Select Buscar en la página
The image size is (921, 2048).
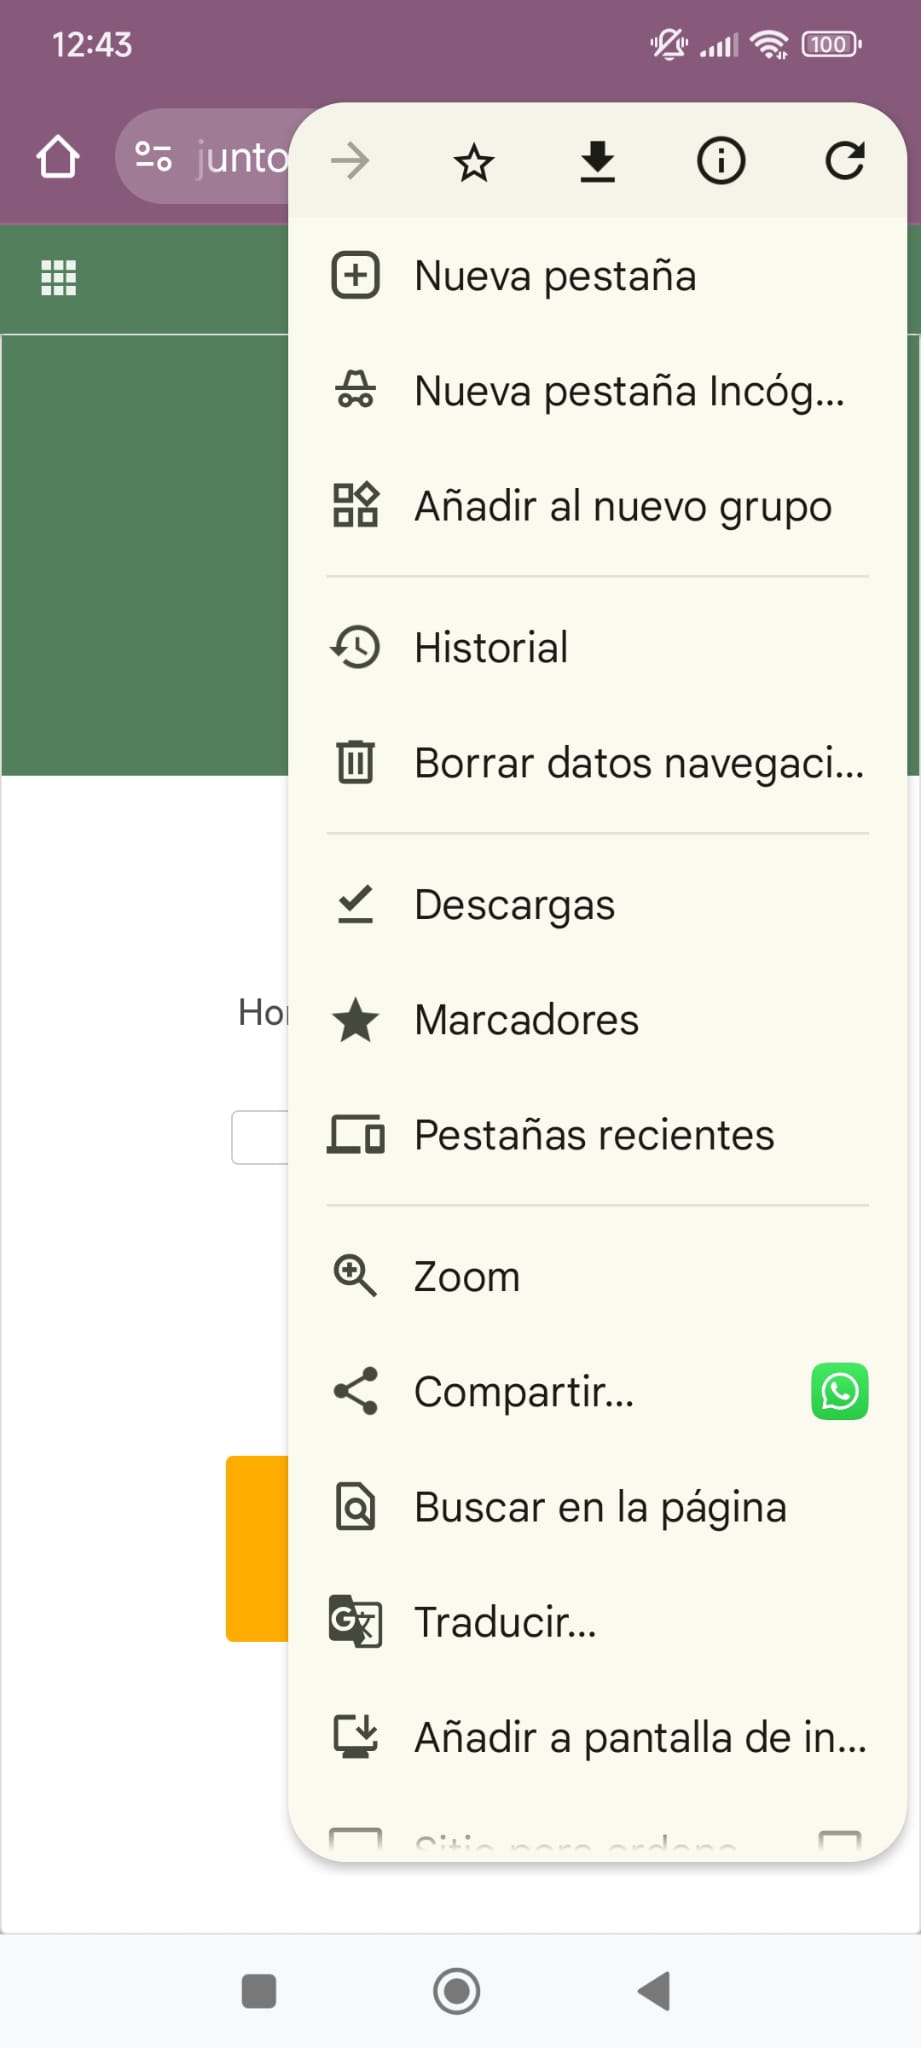pyautogui.click(x=600, y=1507)
